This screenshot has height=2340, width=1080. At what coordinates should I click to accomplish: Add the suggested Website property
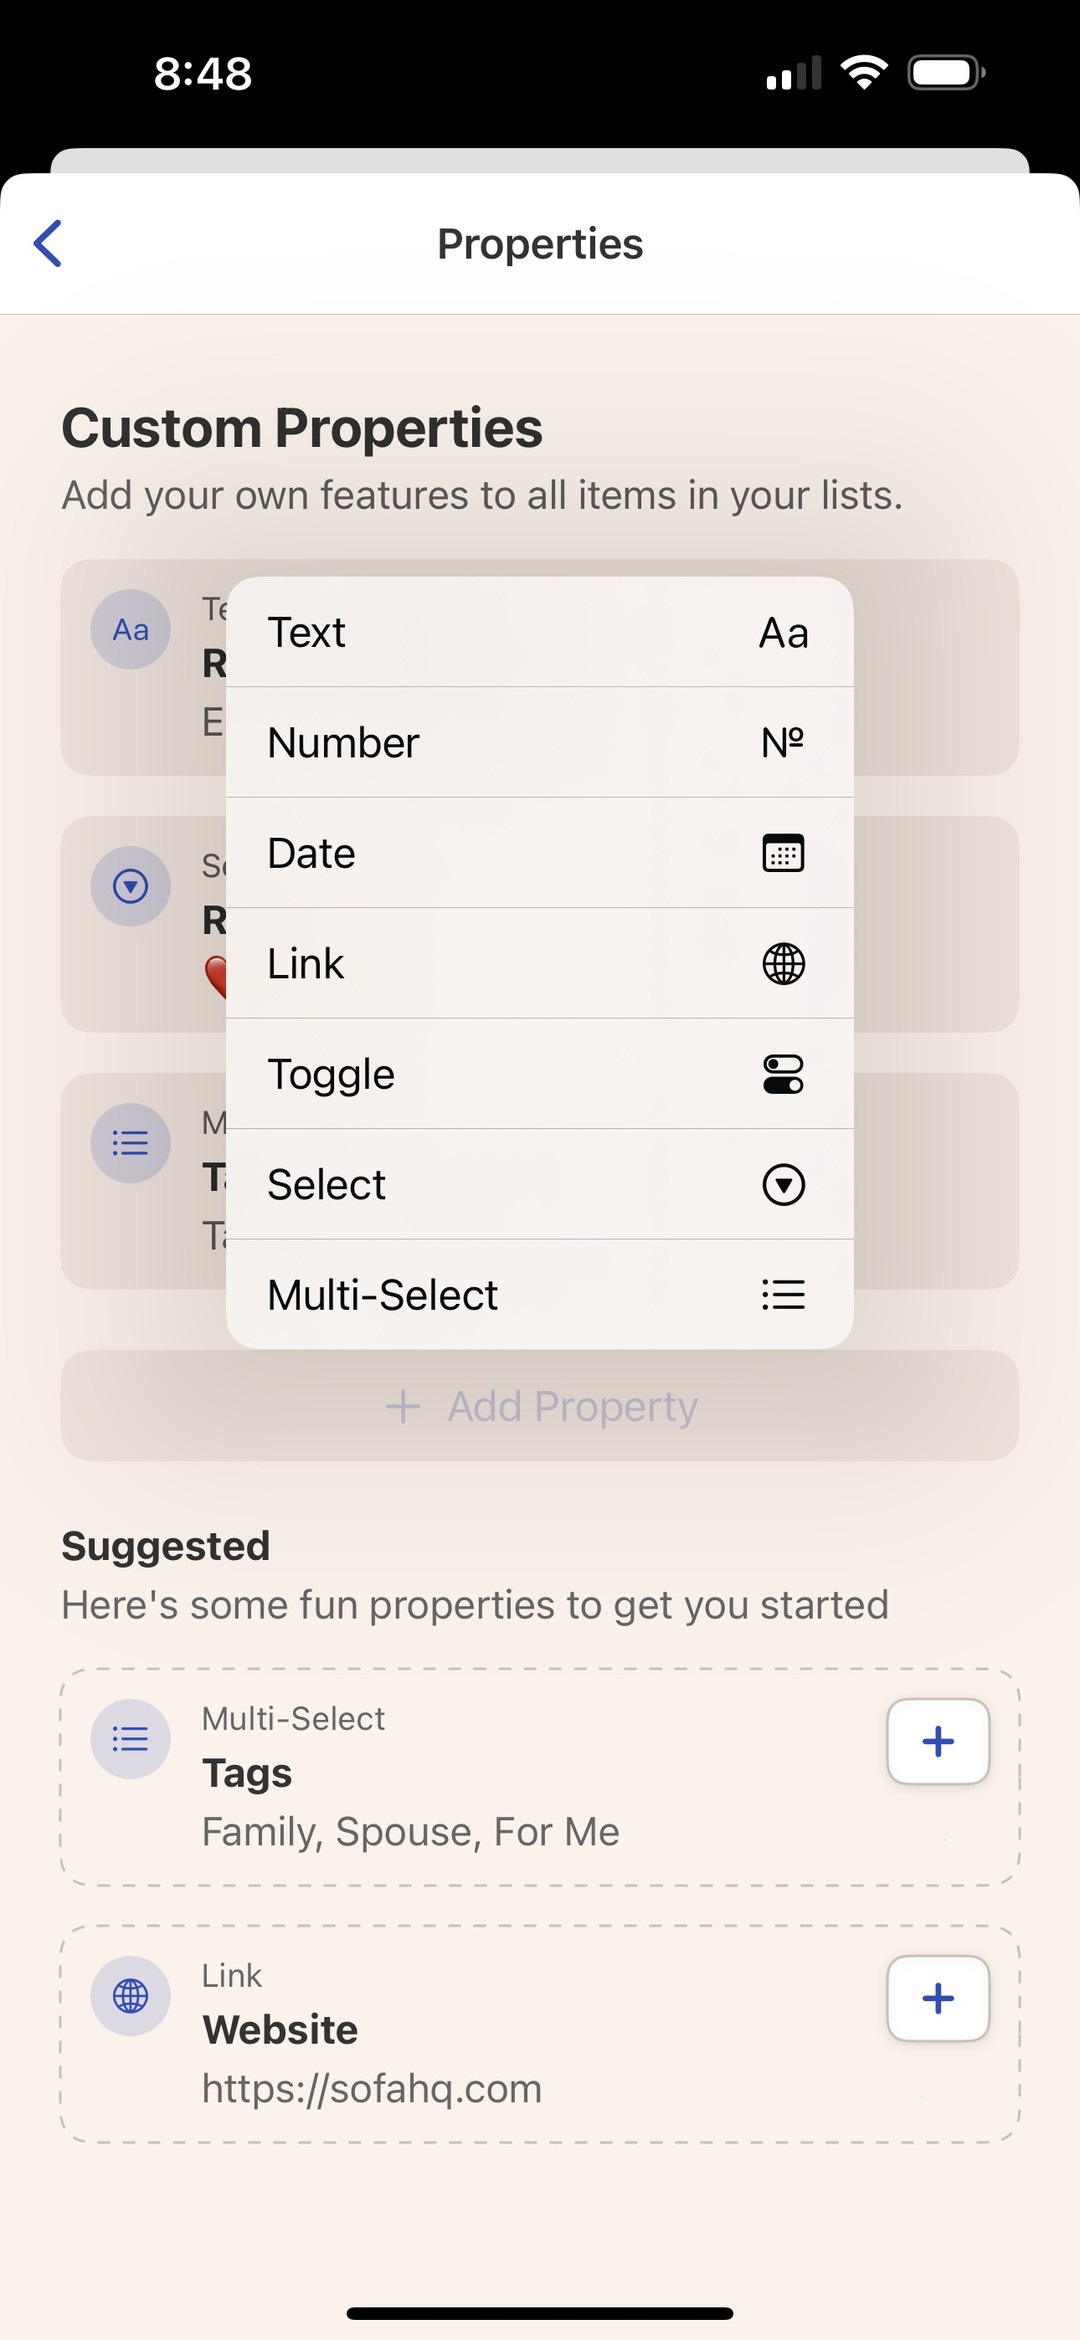coord(938,1998)
